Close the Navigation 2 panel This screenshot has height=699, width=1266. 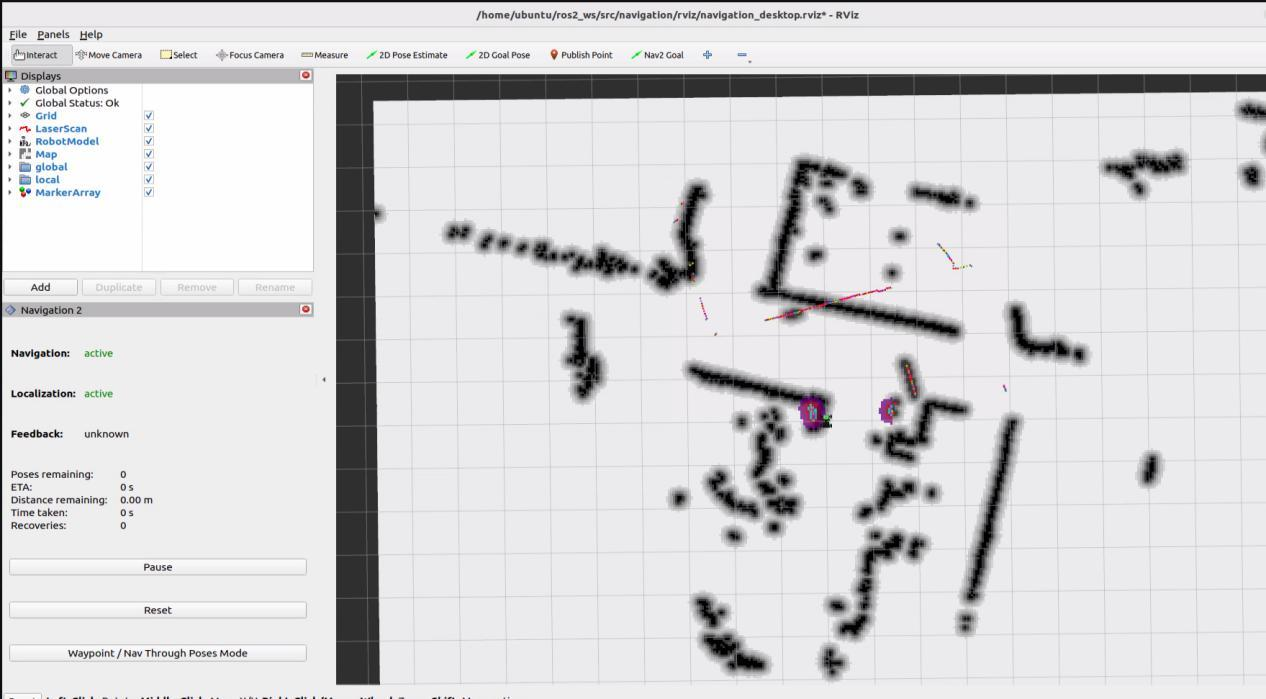tap(306, 310)
